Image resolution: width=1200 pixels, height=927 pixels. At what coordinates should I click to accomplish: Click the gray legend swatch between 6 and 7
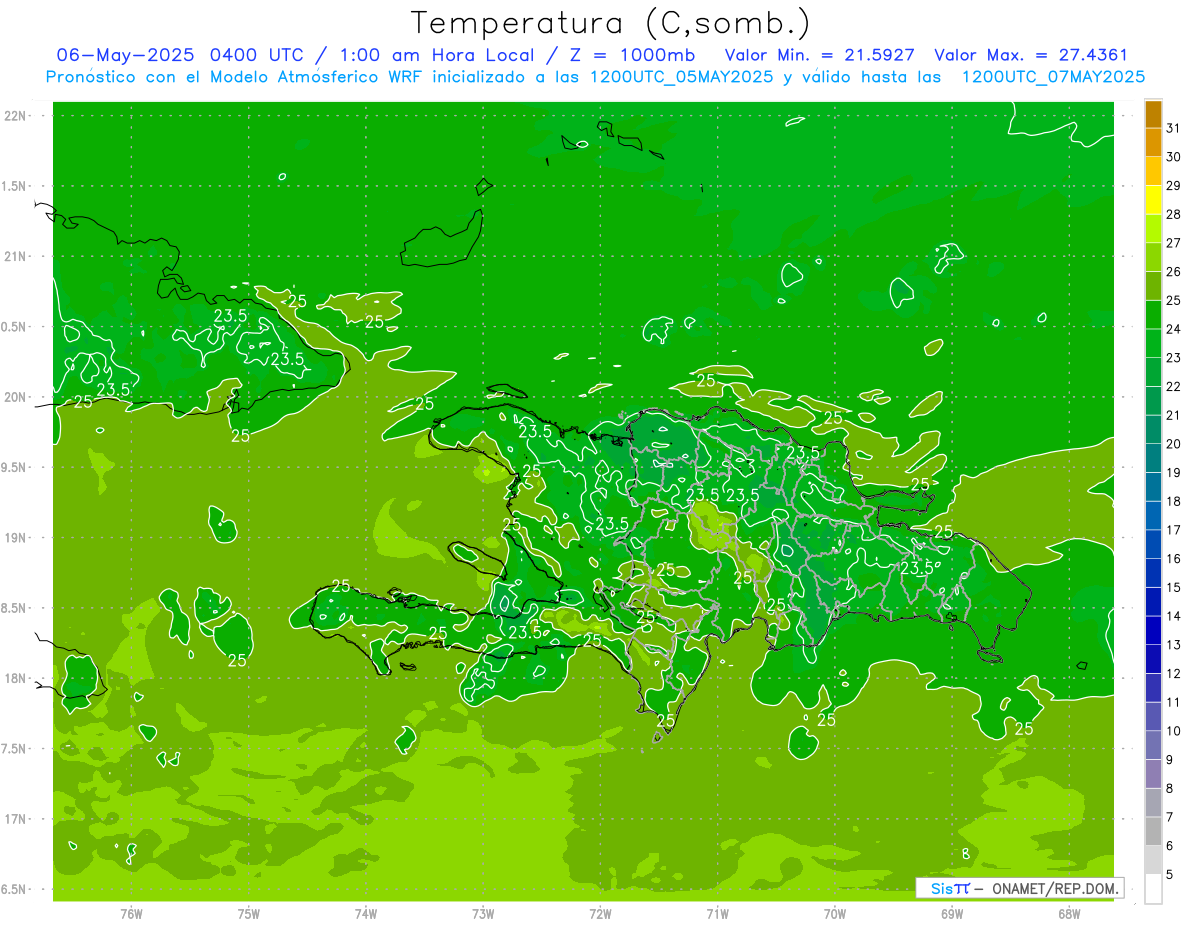[x=1153, y=832]
